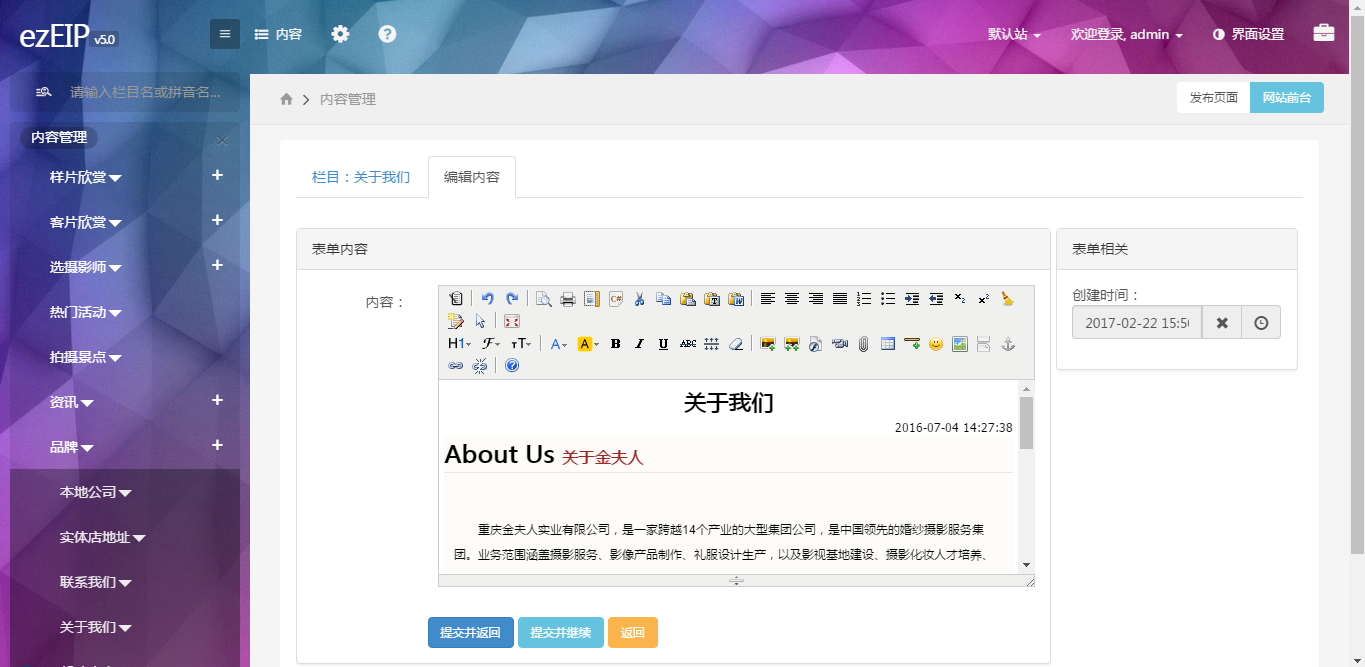Image resolution: width=1365 pixels, height=667 pixels.
Task: Open the briefcase icon in header
Action: pos(1324,33)
